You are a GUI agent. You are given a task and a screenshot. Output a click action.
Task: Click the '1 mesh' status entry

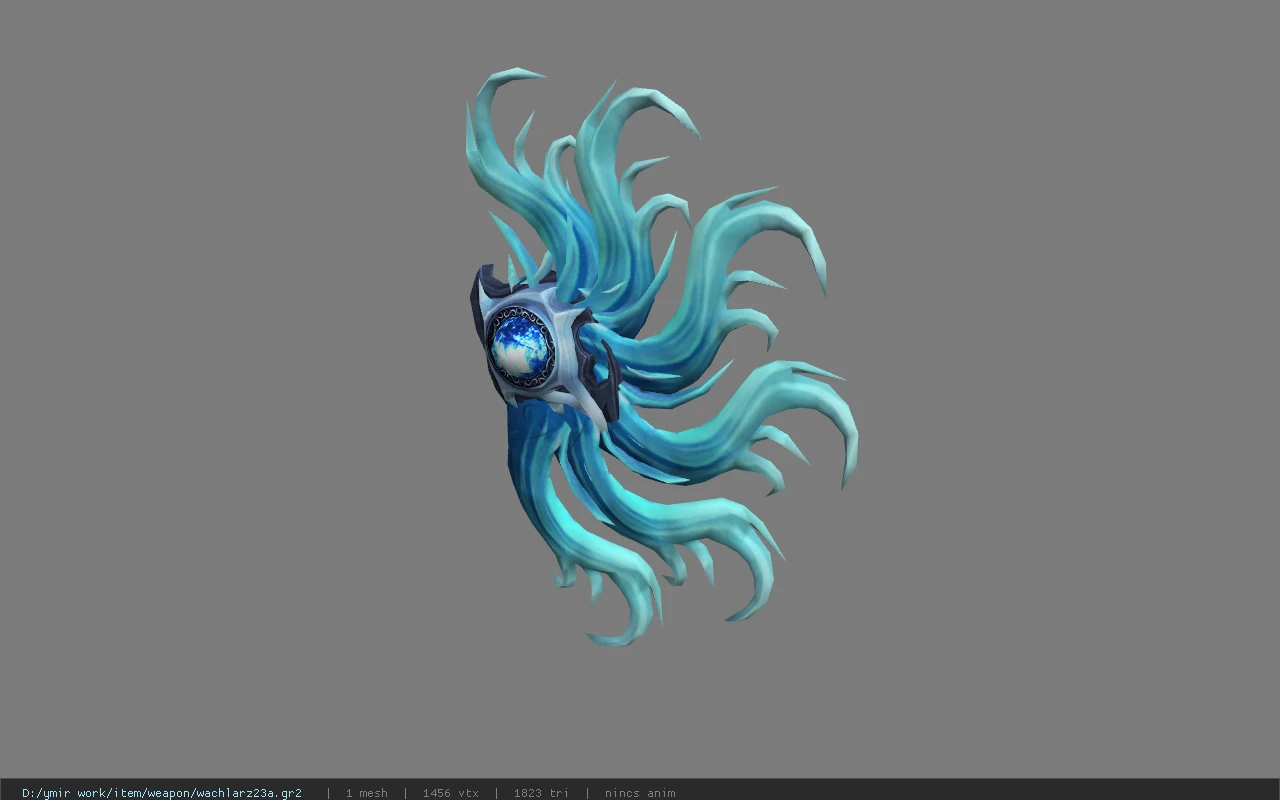point(367,793)
